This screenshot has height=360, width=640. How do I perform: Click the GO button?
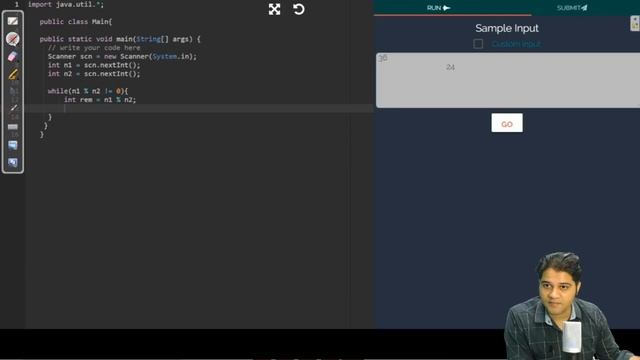507,123
